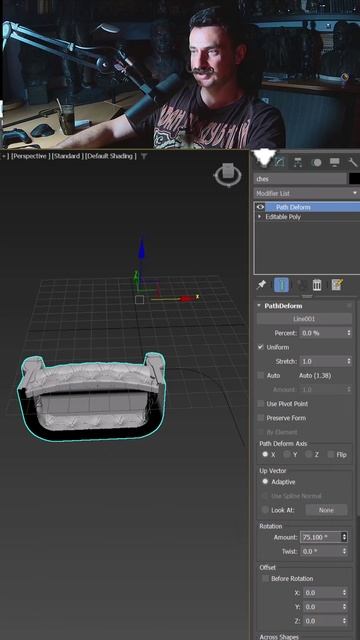Click the Stretch value field
The height and width of the screenshot is (640, 360).
pyautogui.click(x=322, y=361)
